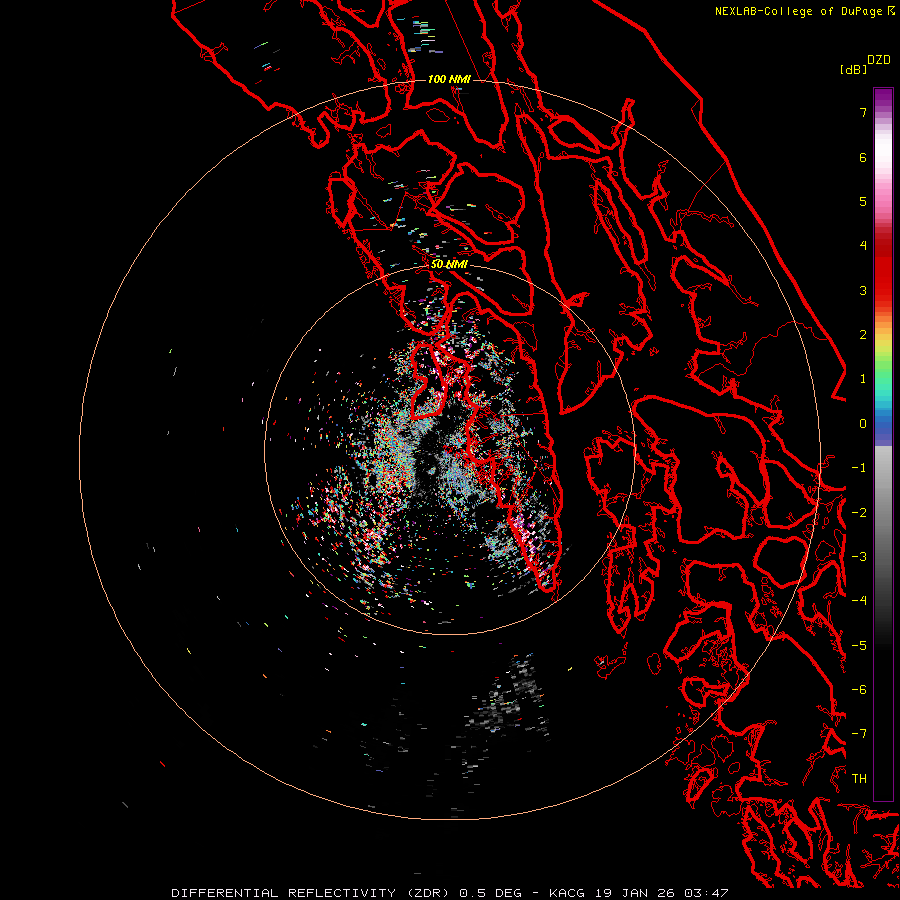The height and width of the screenshot is (900, 900).
Task: Click the 100 NMI range ring label
Action: click(x=449, y=79)
